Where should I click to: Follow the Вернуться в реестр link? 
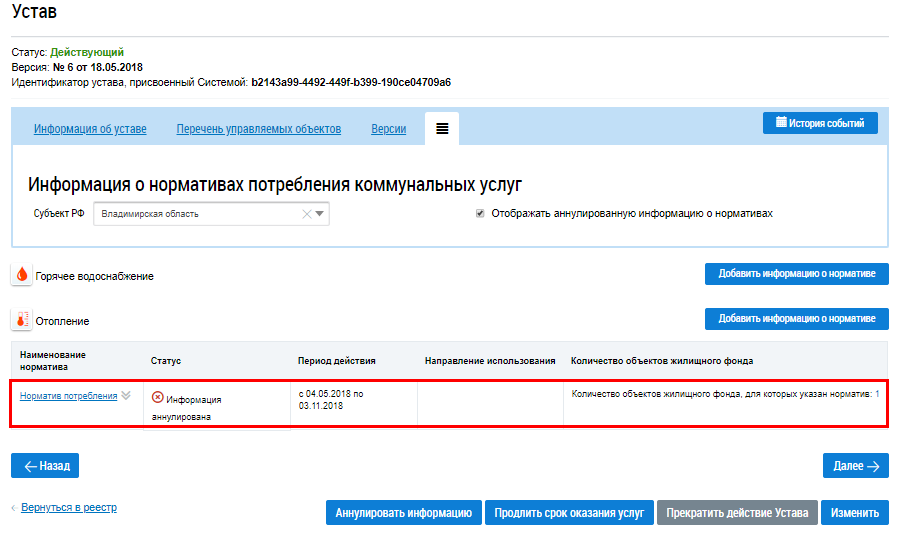68,507
